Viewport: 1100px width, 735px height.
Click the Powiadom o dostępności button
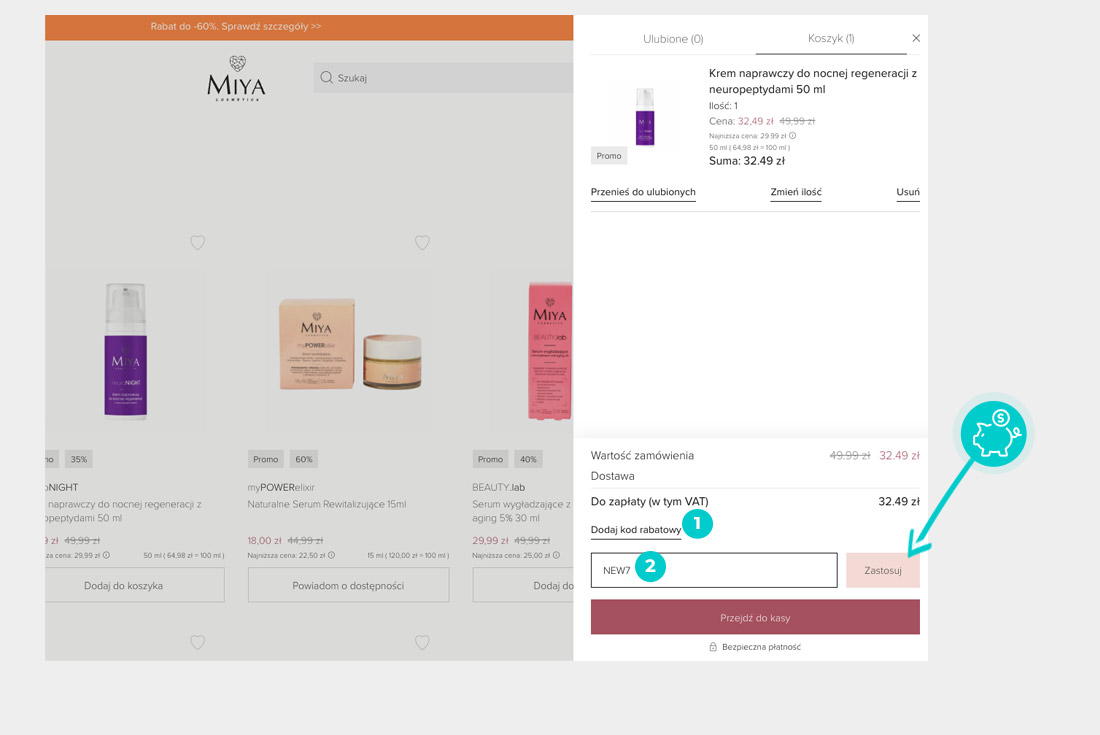pos(348,585)
